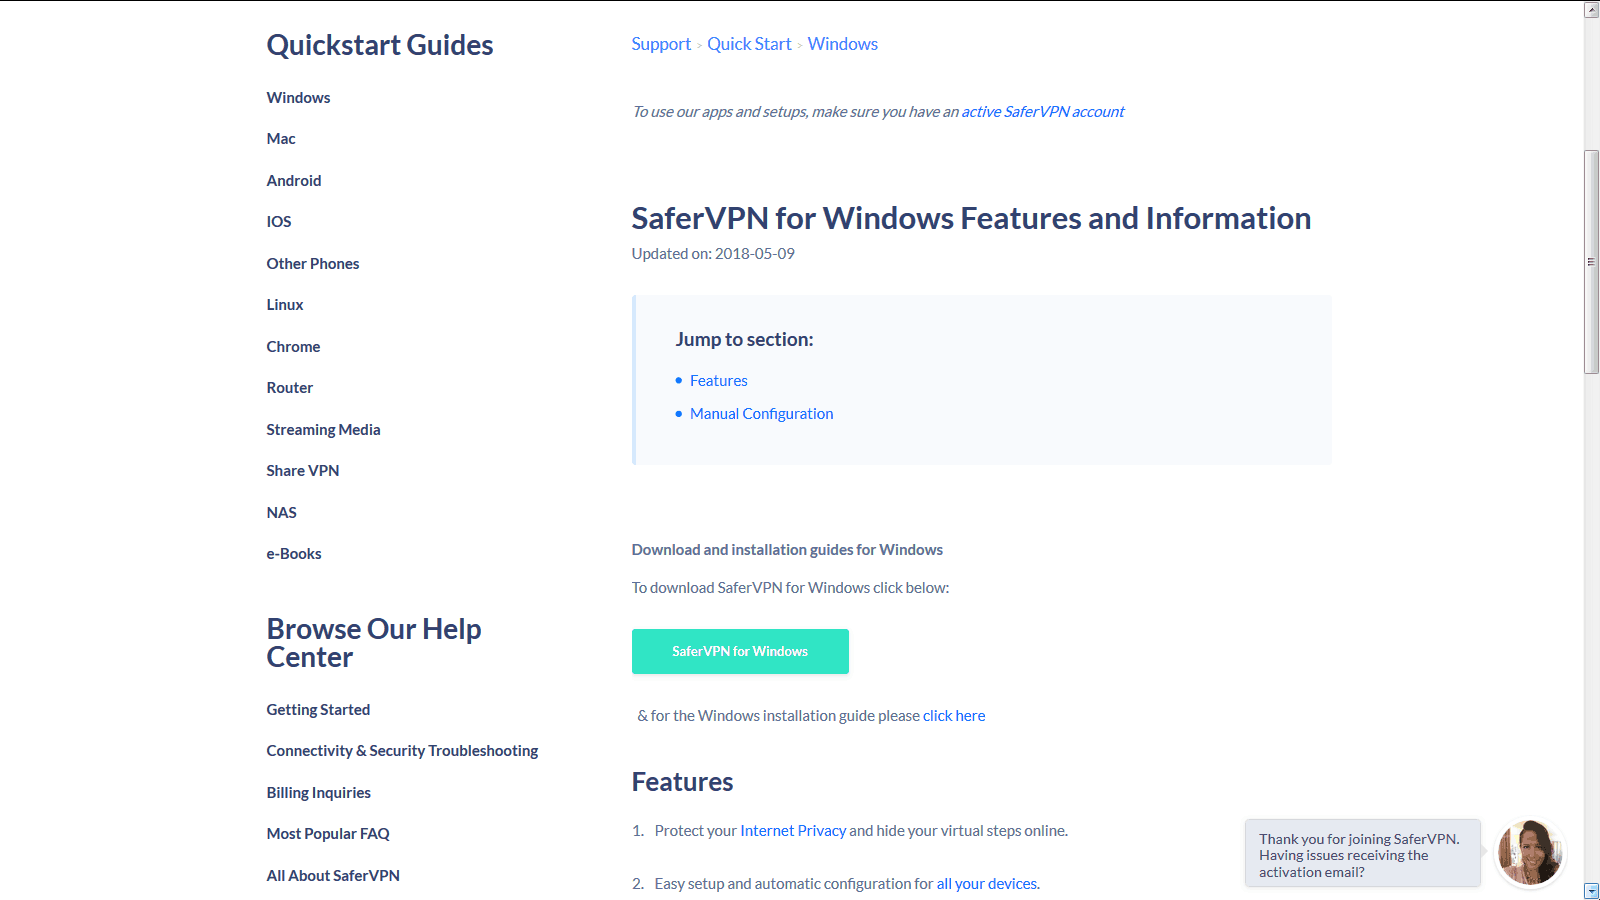
Task: Select the Browse Our Help Center heading
Action: click(x=374, y=643)
